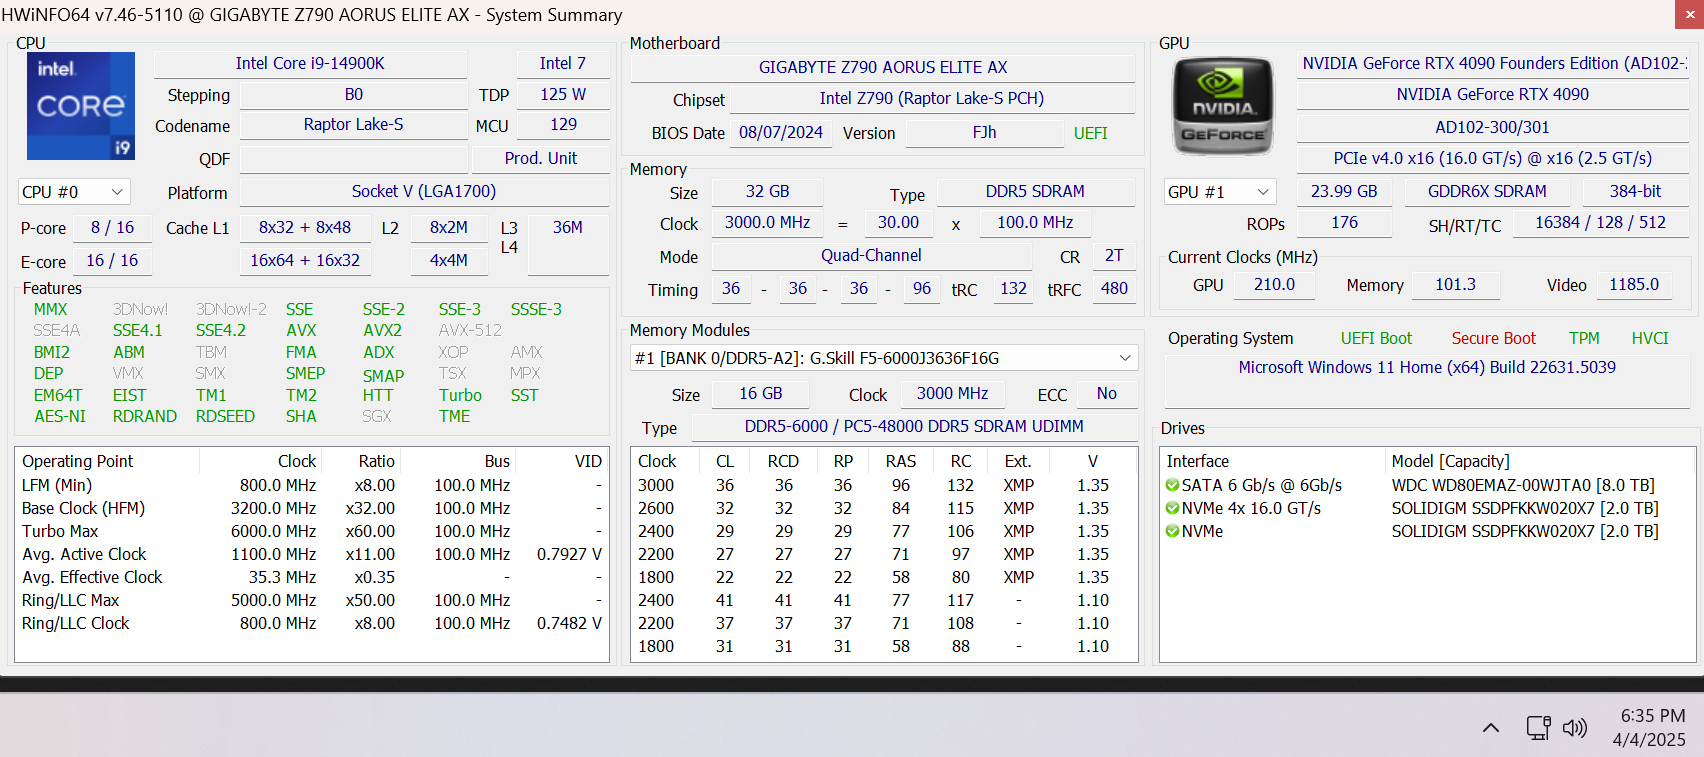This screenshot has height=757, width=1704.
Task: Open the CPU #0 selector dropdown
Action: tap(74, 192)
